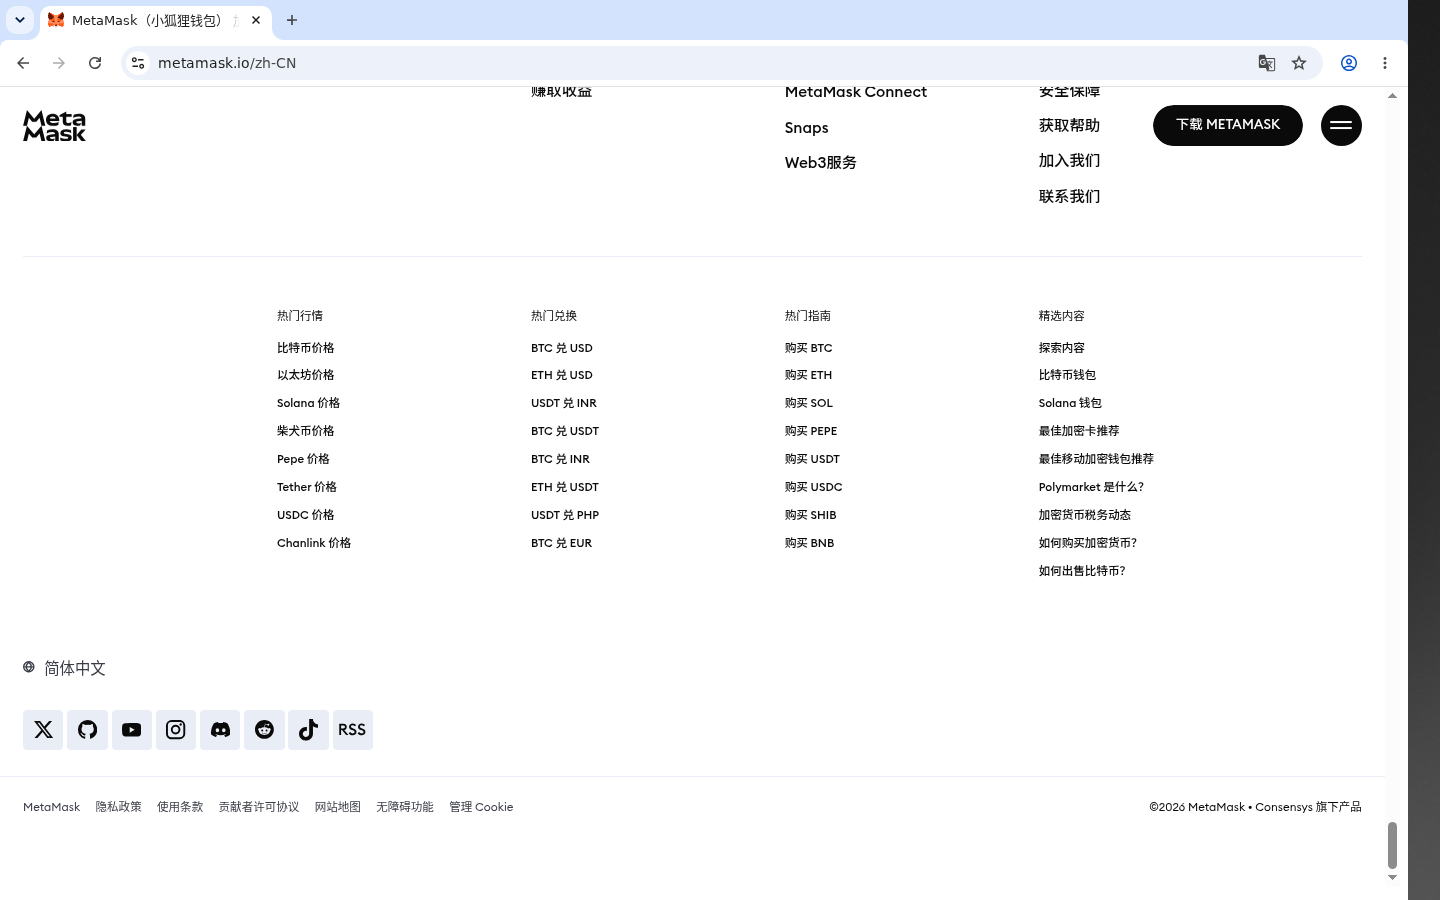This screenshot has width=1440, height=900.
Task: Open the 探索内容 link
Action: pos(1062,348)
